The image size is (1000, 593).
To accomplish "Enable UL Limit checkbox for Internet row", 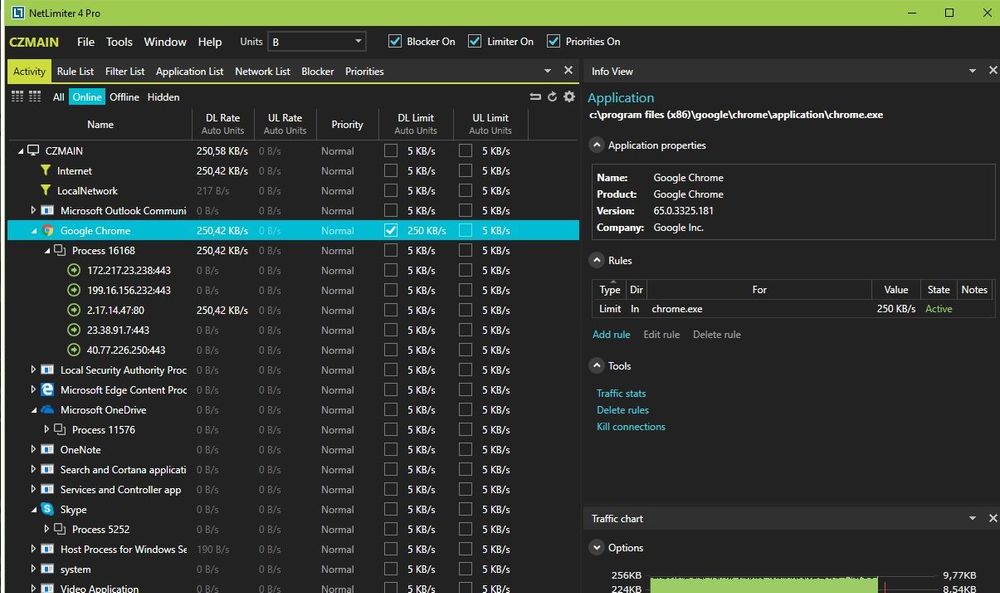I will tap(466, 170).
